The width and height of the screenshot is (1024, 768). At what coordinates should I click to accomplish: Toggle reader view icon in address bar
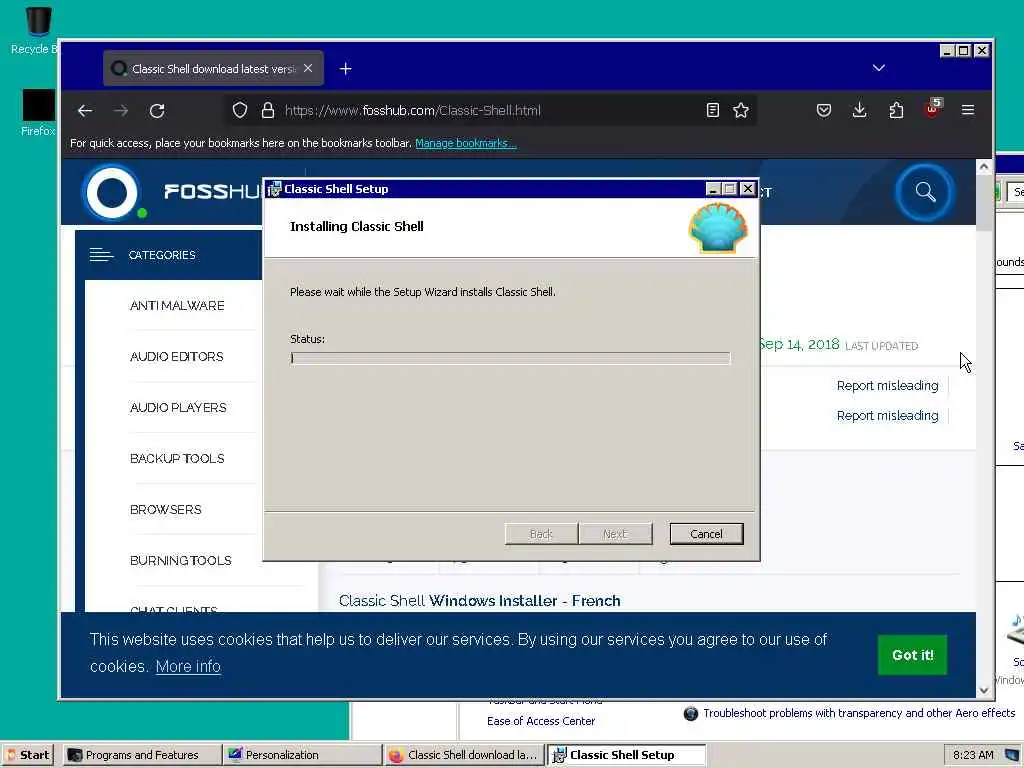pos(712,110)
